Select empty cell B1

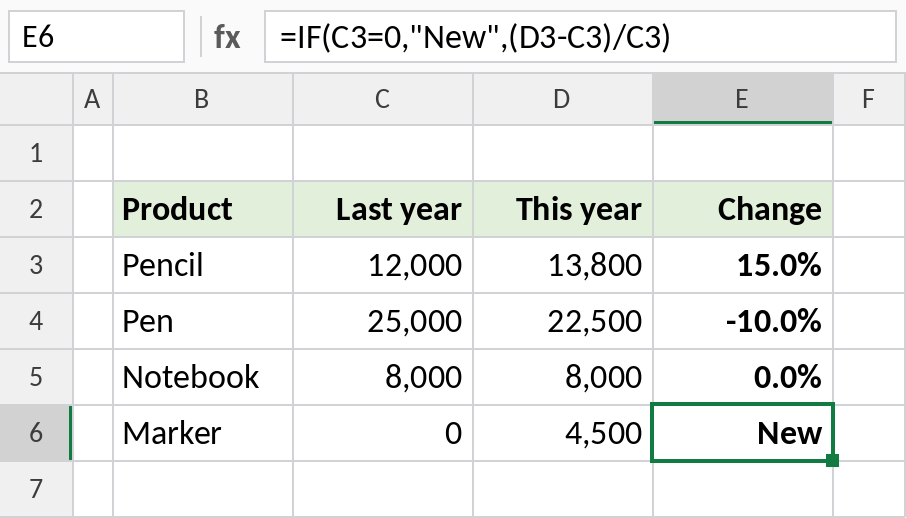tap(203, 153)
